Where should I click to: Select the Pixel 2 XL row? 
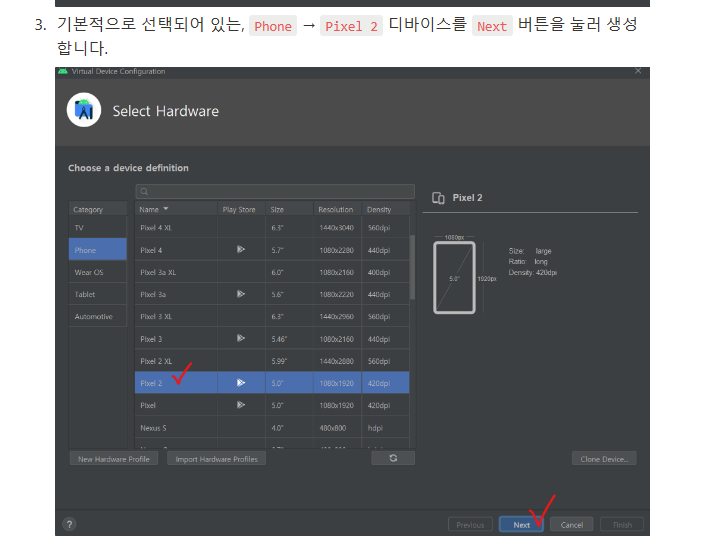tap(272, 361)
